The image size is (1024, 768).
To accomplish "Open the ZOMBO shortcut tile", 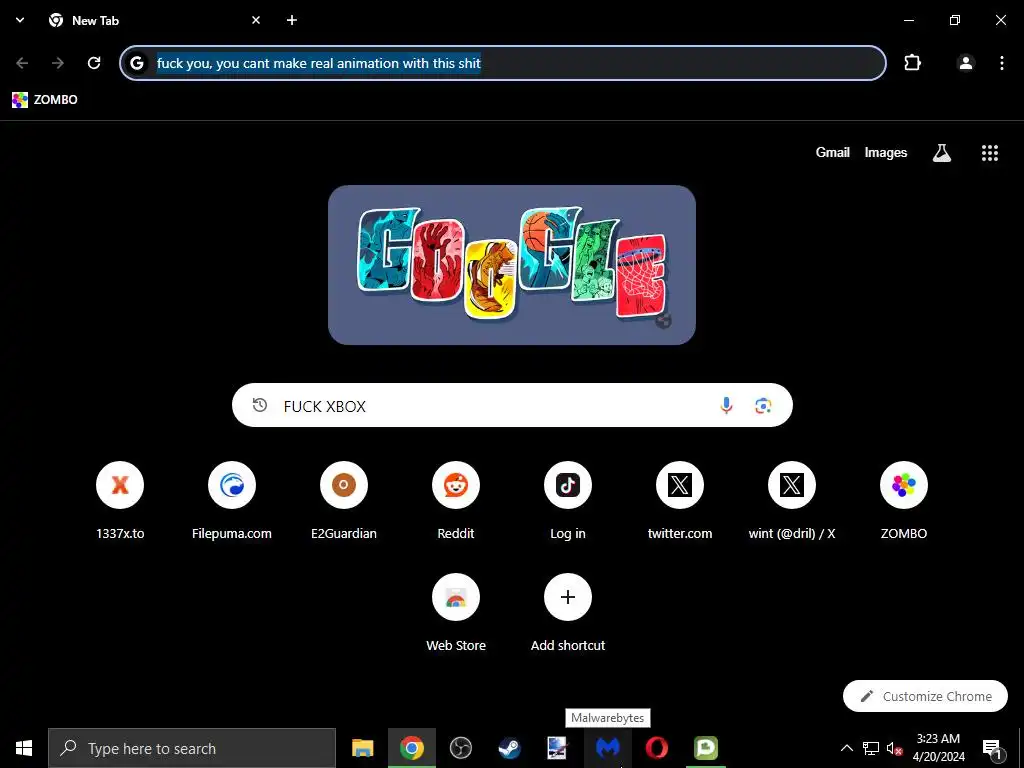I will tap(904, 501).
